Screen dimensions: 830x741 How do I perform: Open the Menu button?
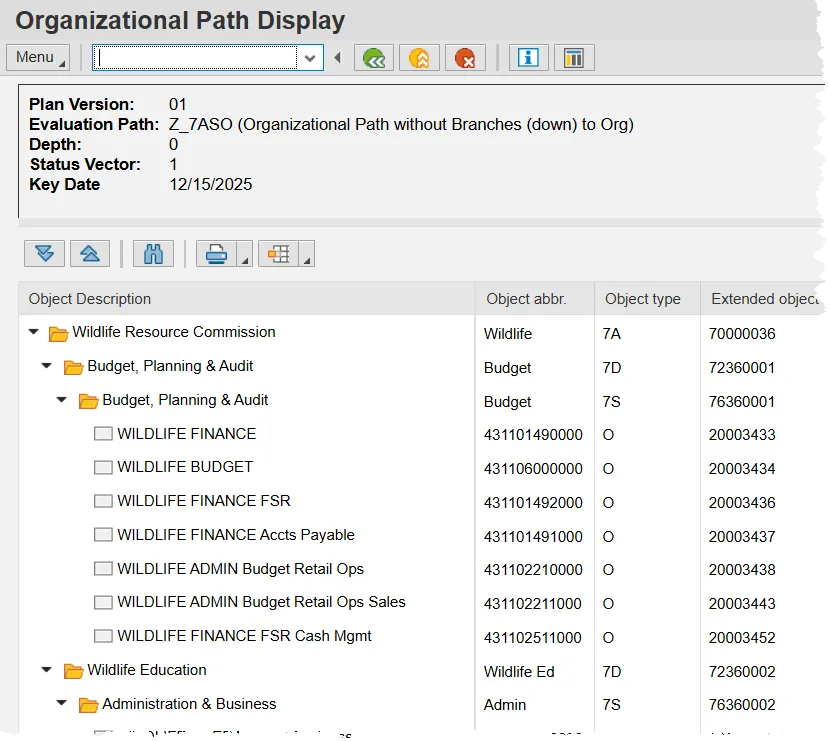[38, 57]
